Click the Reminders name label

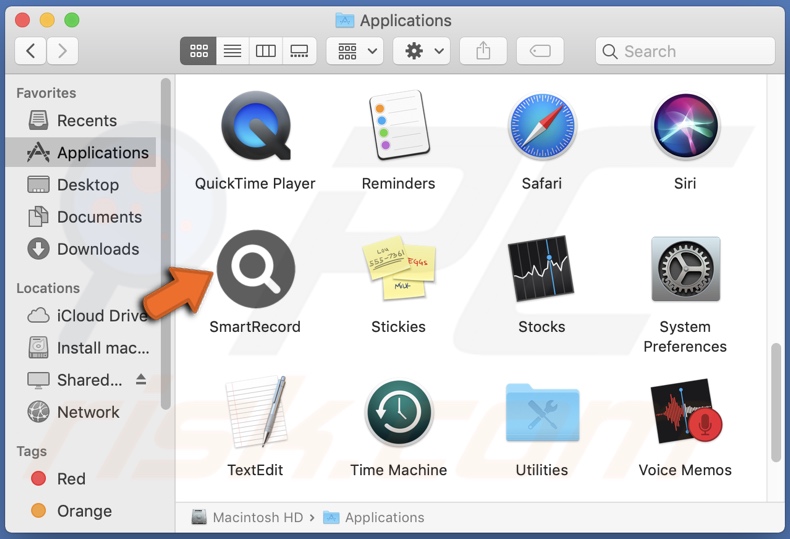pyautogui.click(x=399, y=183)
